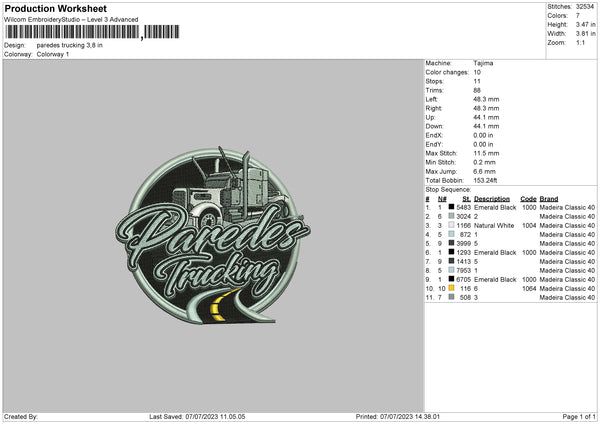Click the "Created By:" footer label

point(21,417)
